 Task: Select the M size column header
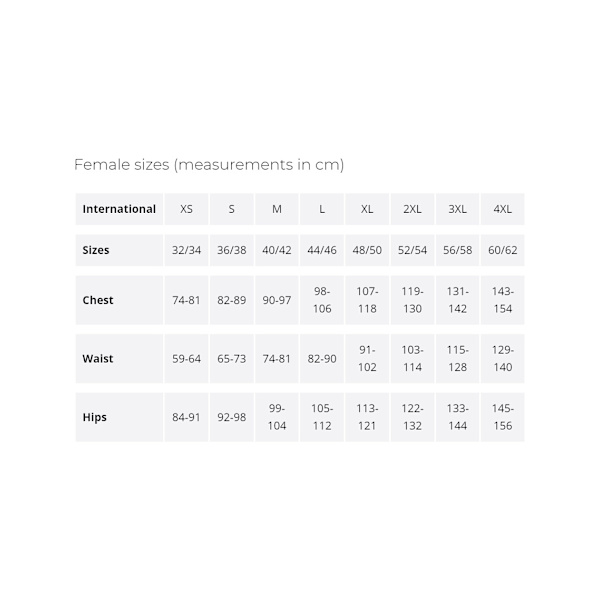(x=277, y=209)
